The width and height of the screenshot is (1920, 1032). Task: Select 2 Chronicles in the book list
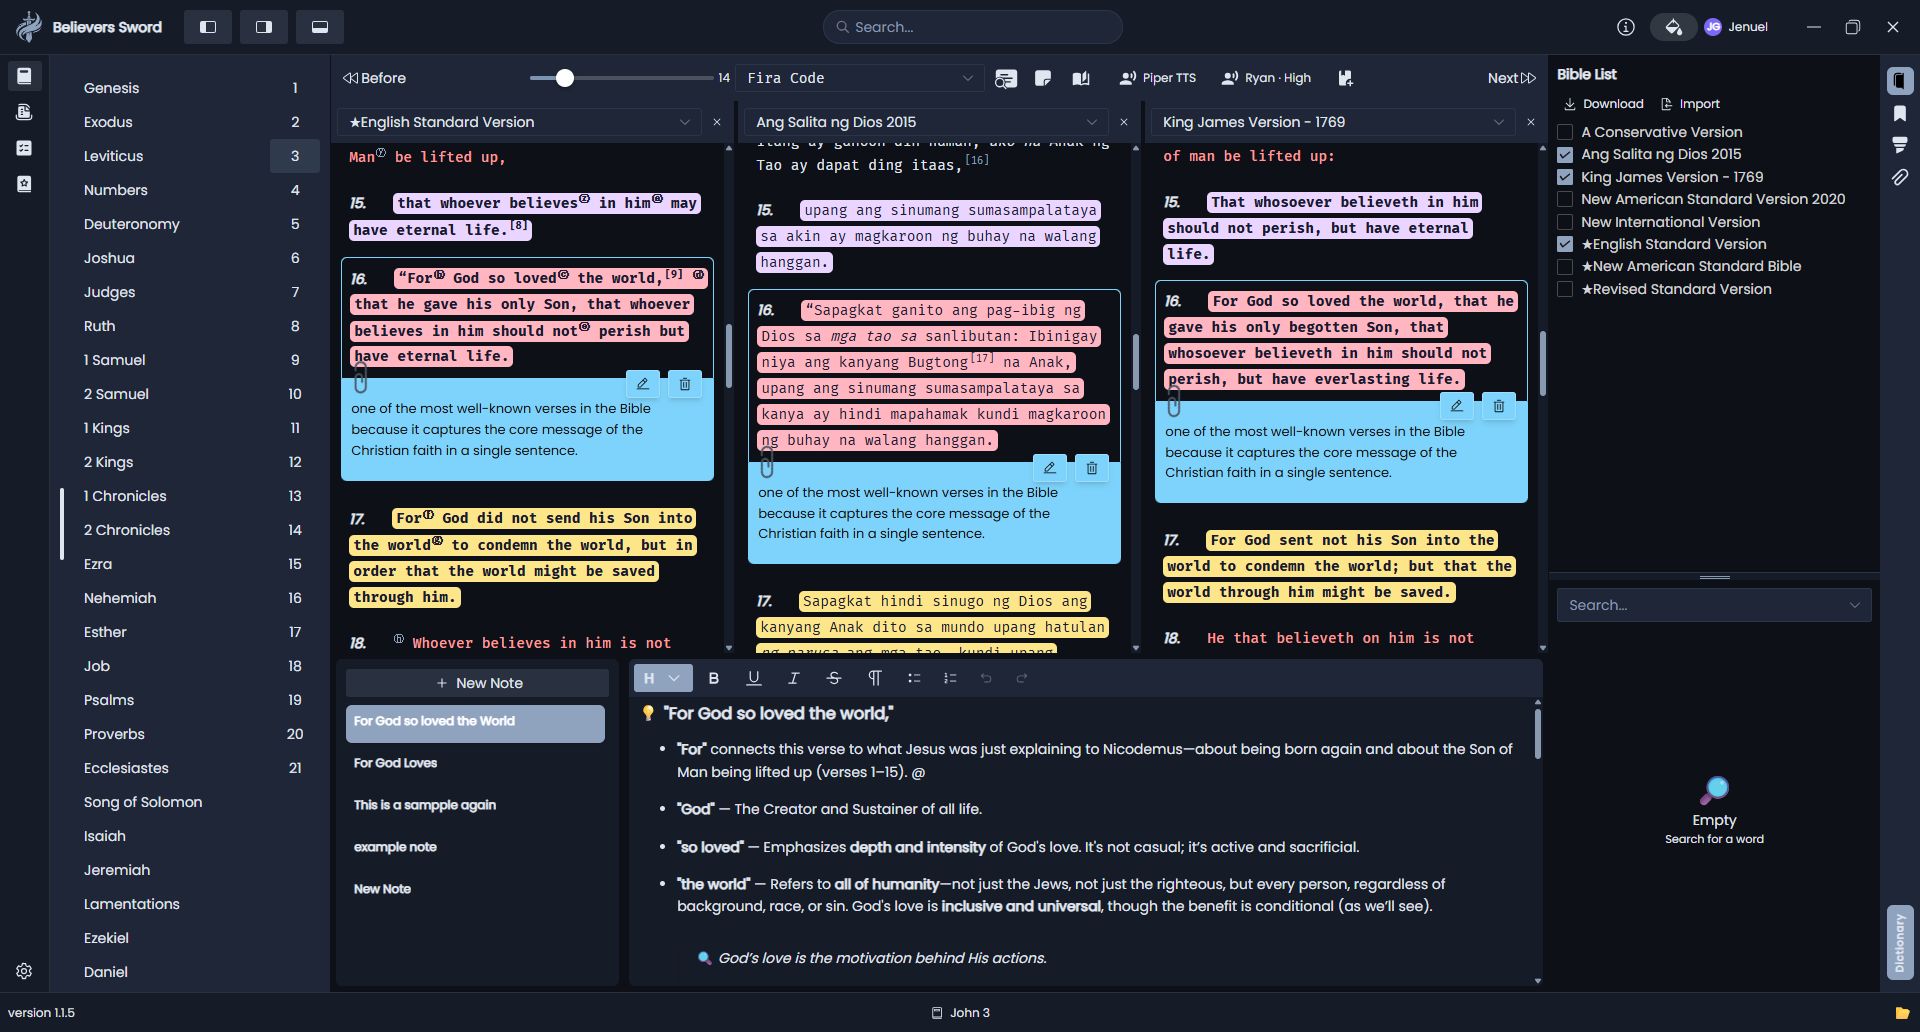[x=126, y=529]
